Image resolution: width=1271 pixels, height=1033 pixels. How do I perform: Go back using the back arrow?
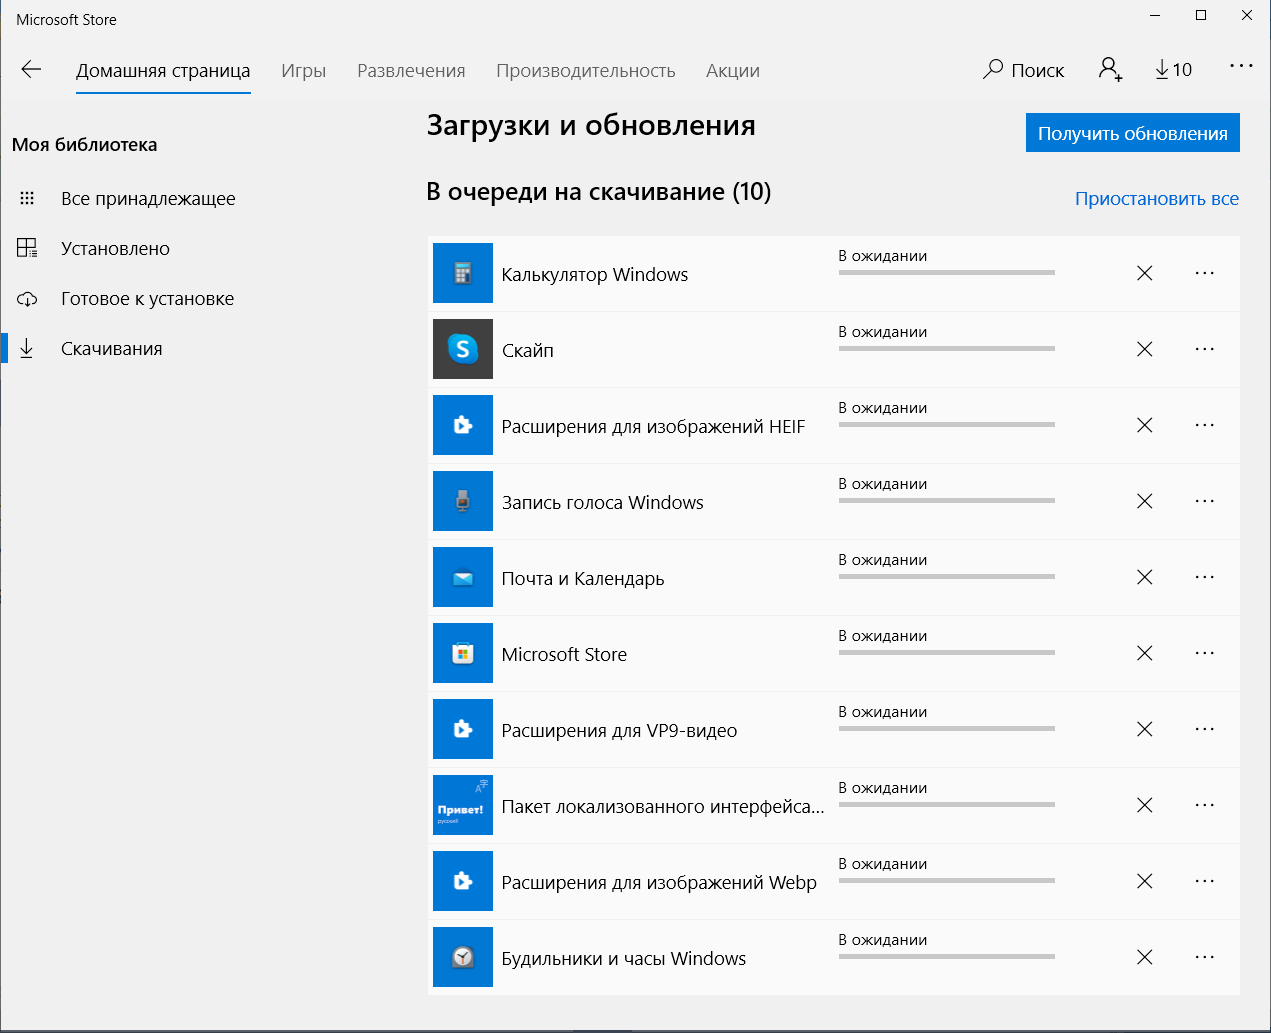point(31,69)
